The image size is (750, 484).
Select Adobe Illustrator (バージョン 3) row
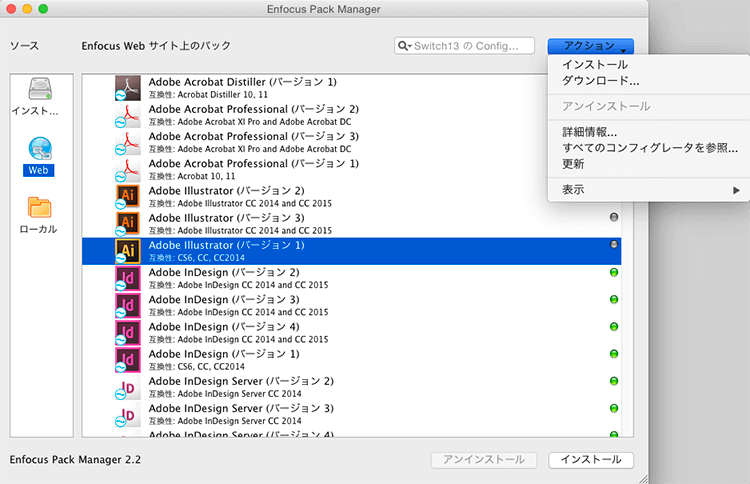tap(352, 224)
